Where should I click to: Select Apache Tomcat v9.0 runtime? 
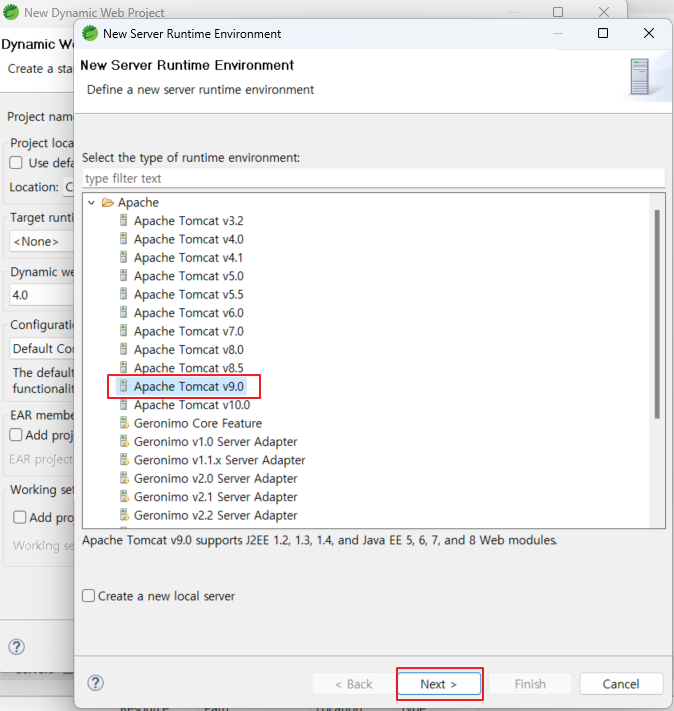(189, 386)
